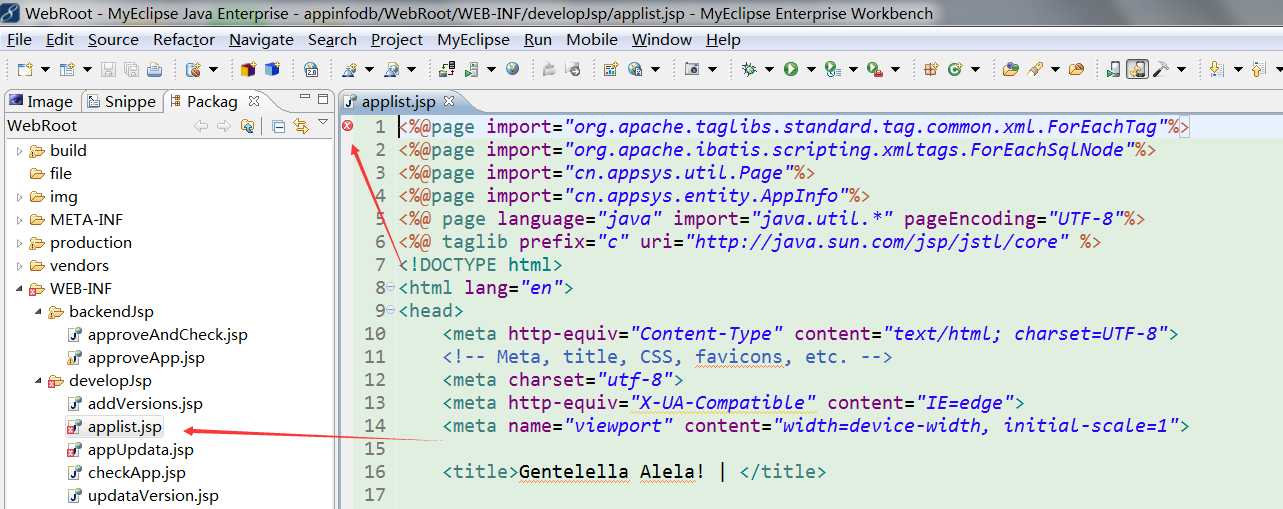Expand the build folder
This screenshot has height=509, width=1283.
(x=19, y=151)
